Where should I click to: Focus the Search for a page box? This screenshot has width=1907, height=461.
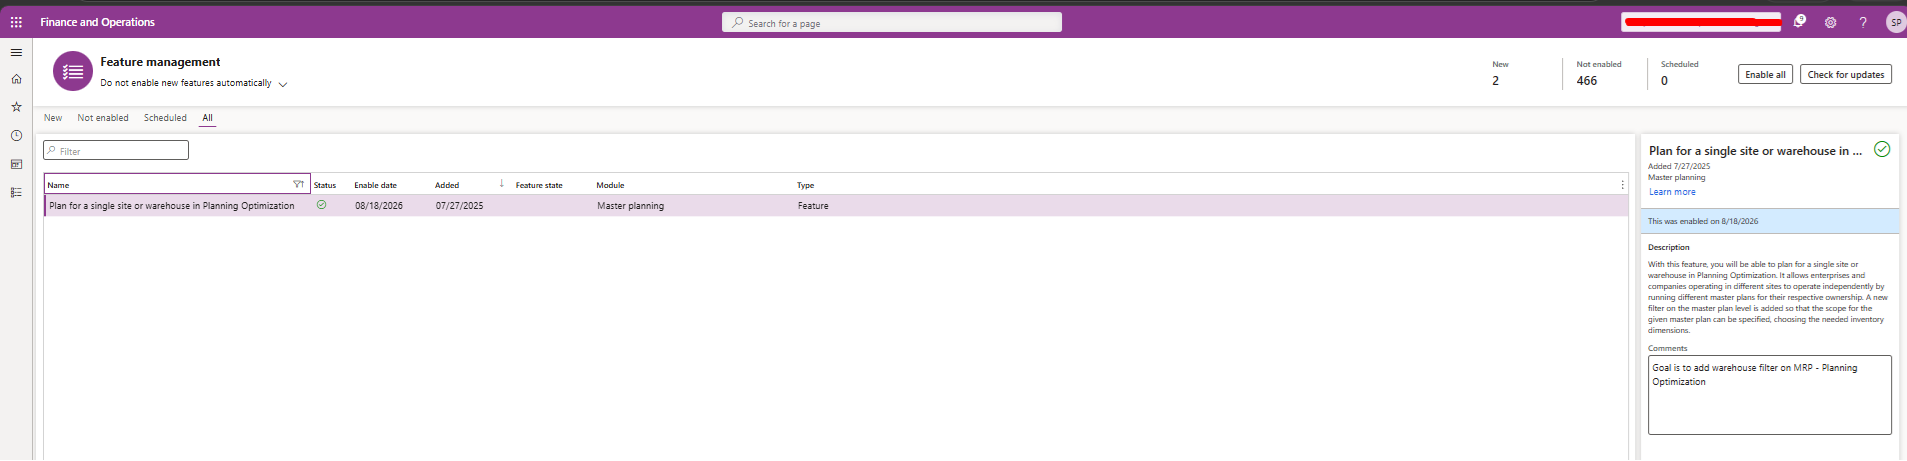point(892,22)
